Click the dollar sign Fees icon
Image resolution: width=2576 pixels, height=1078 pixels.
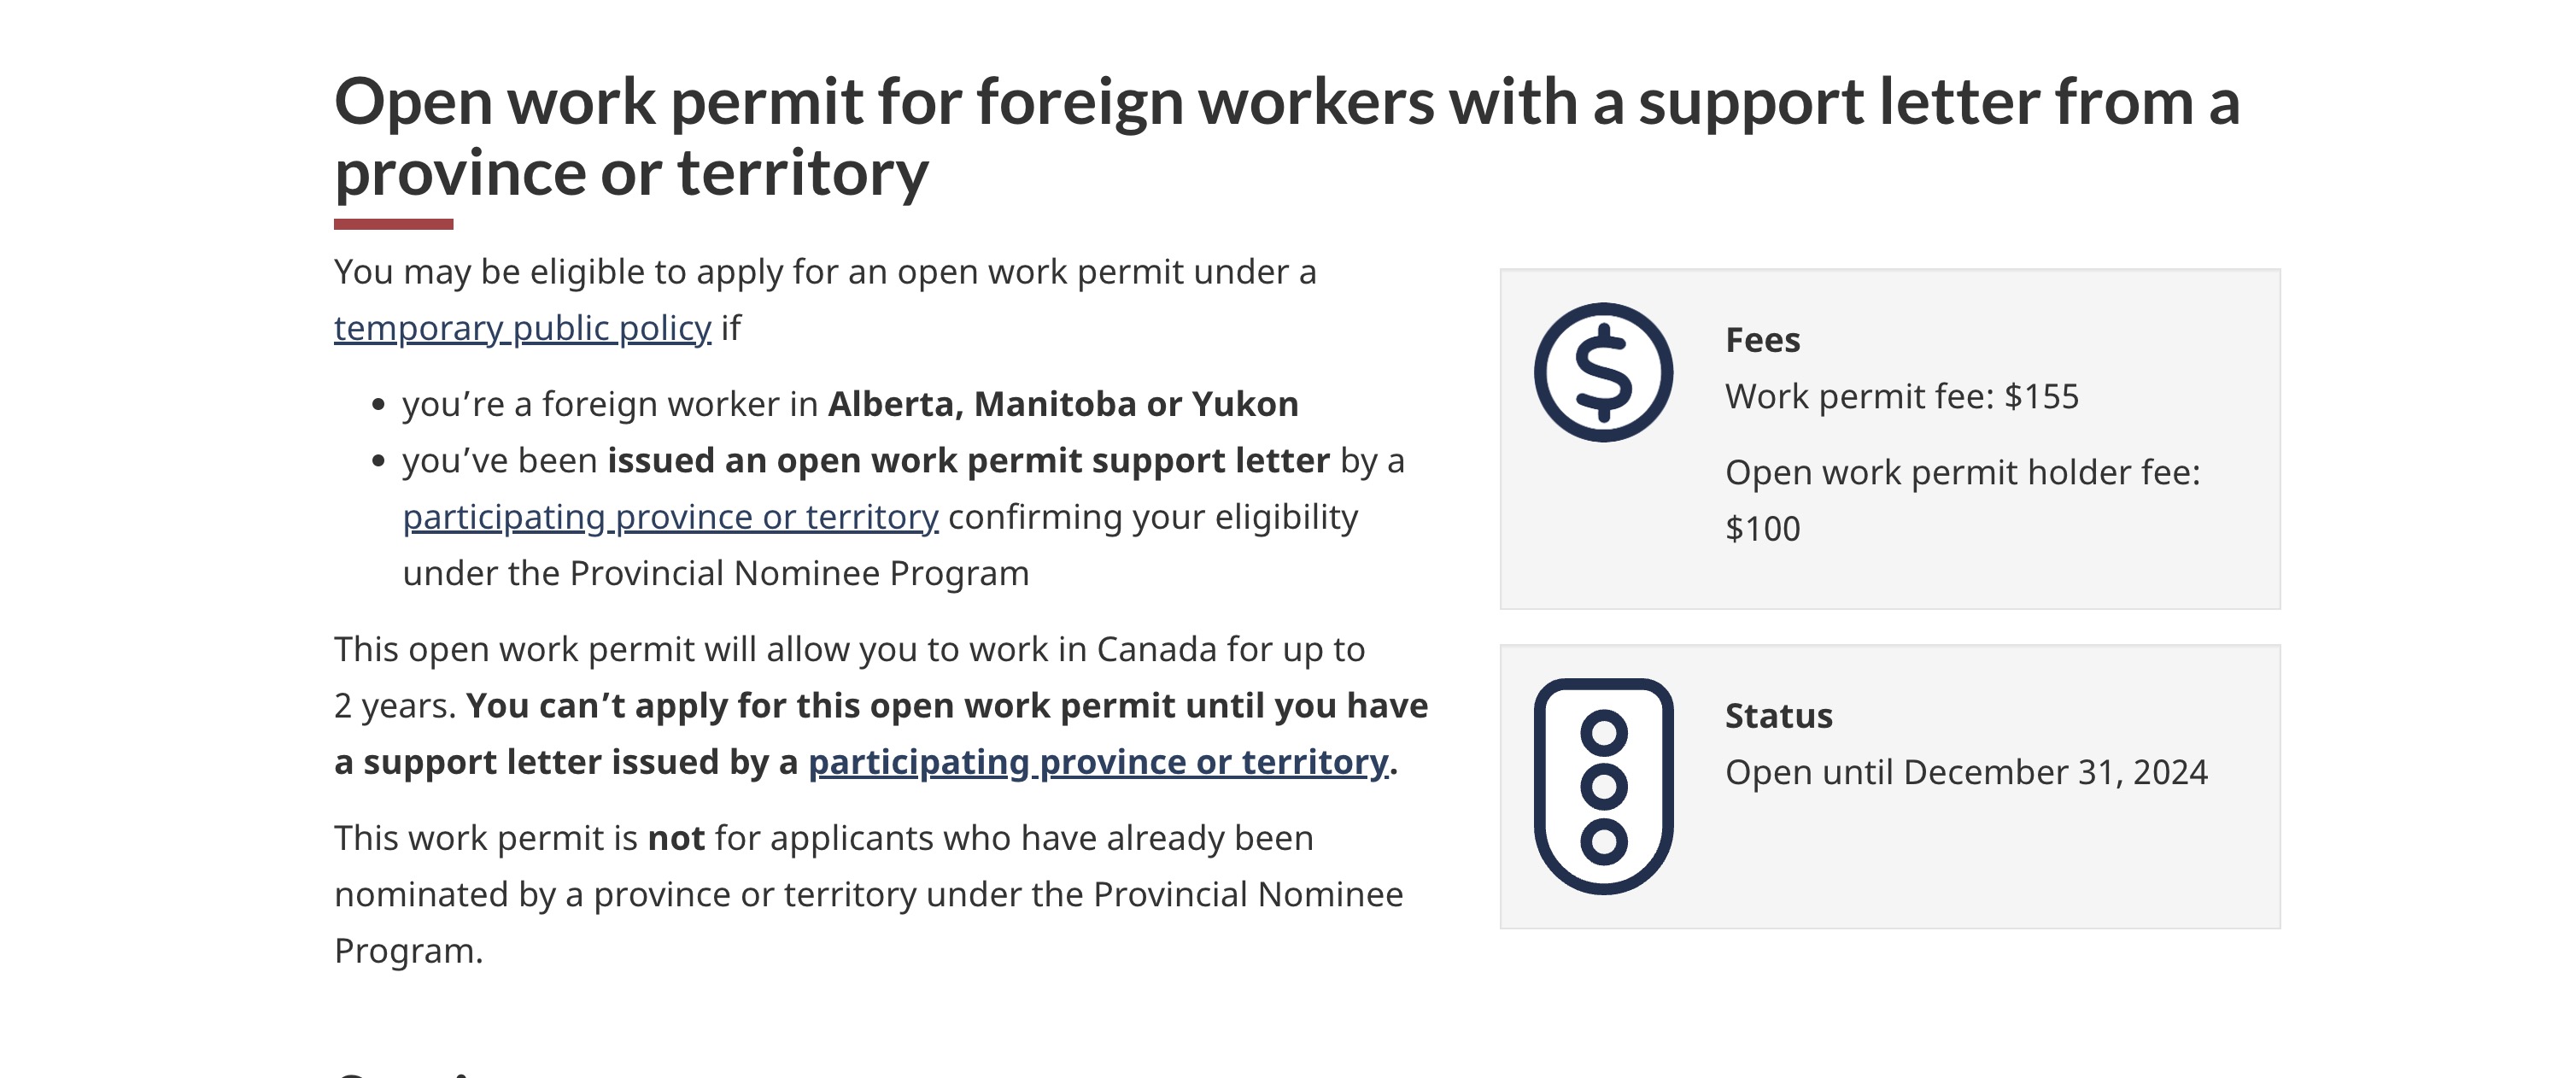pyautogui.click(x=1603, y=372)
